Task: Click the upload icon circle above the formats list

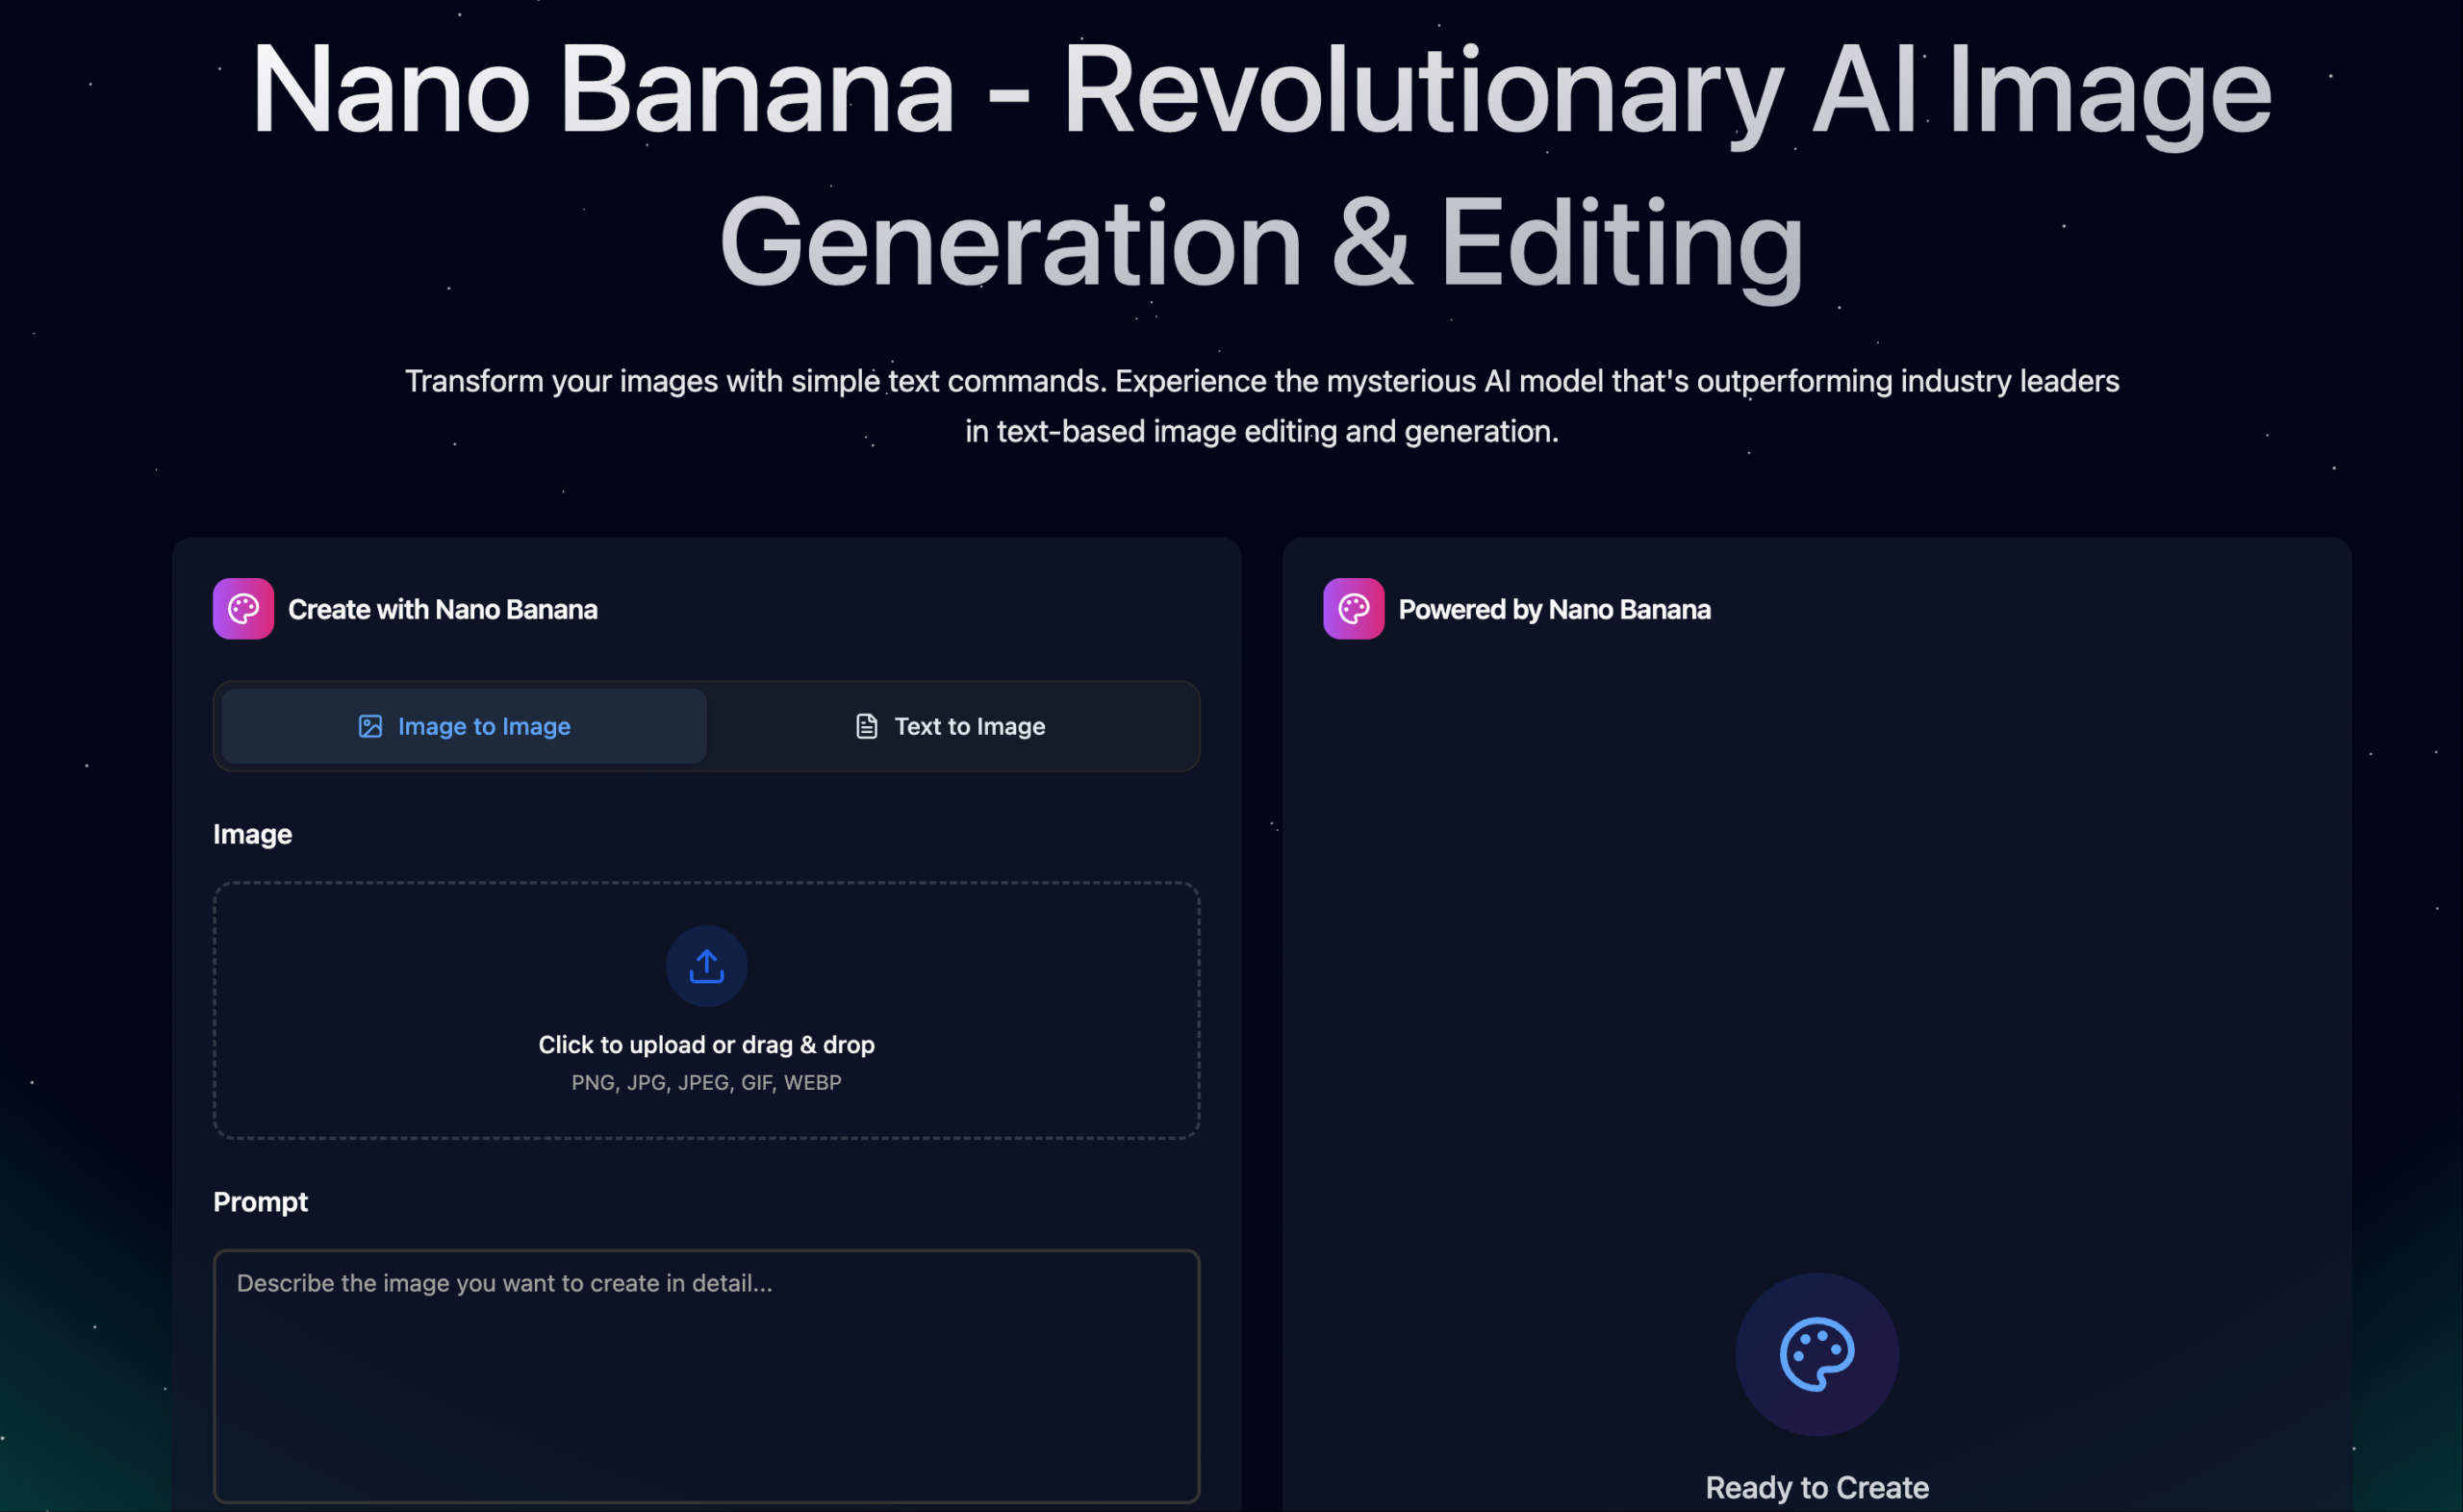Action: 706,965
